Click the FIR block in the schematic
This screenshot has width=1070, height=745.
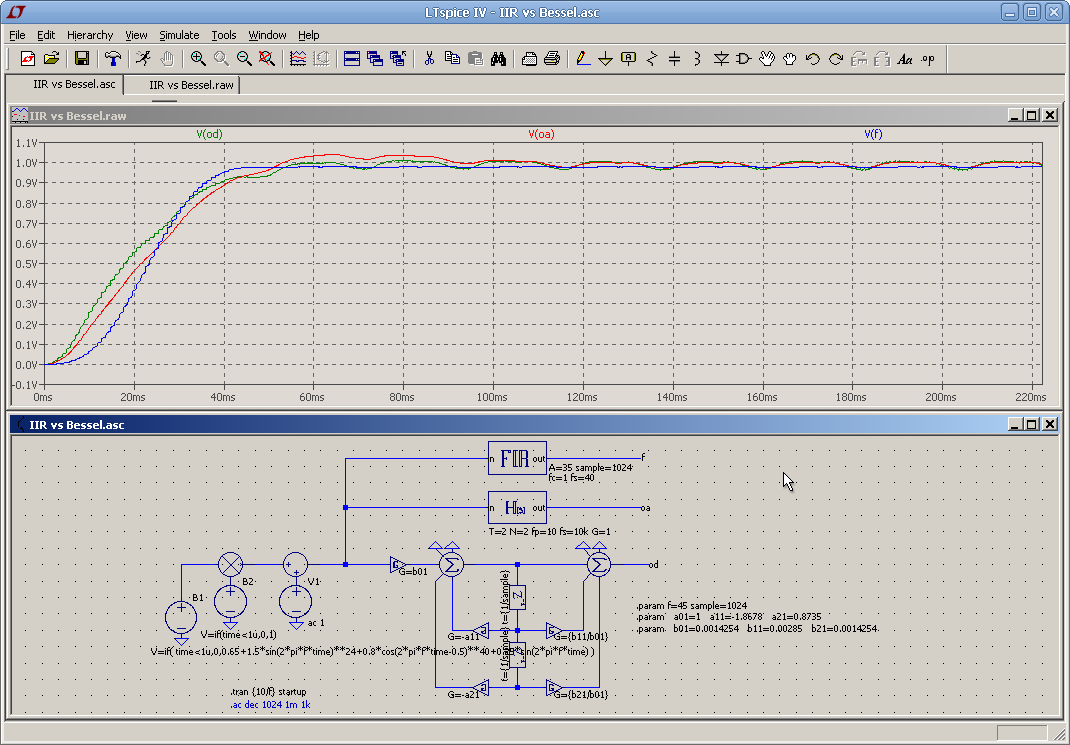(x=516, y=460)
